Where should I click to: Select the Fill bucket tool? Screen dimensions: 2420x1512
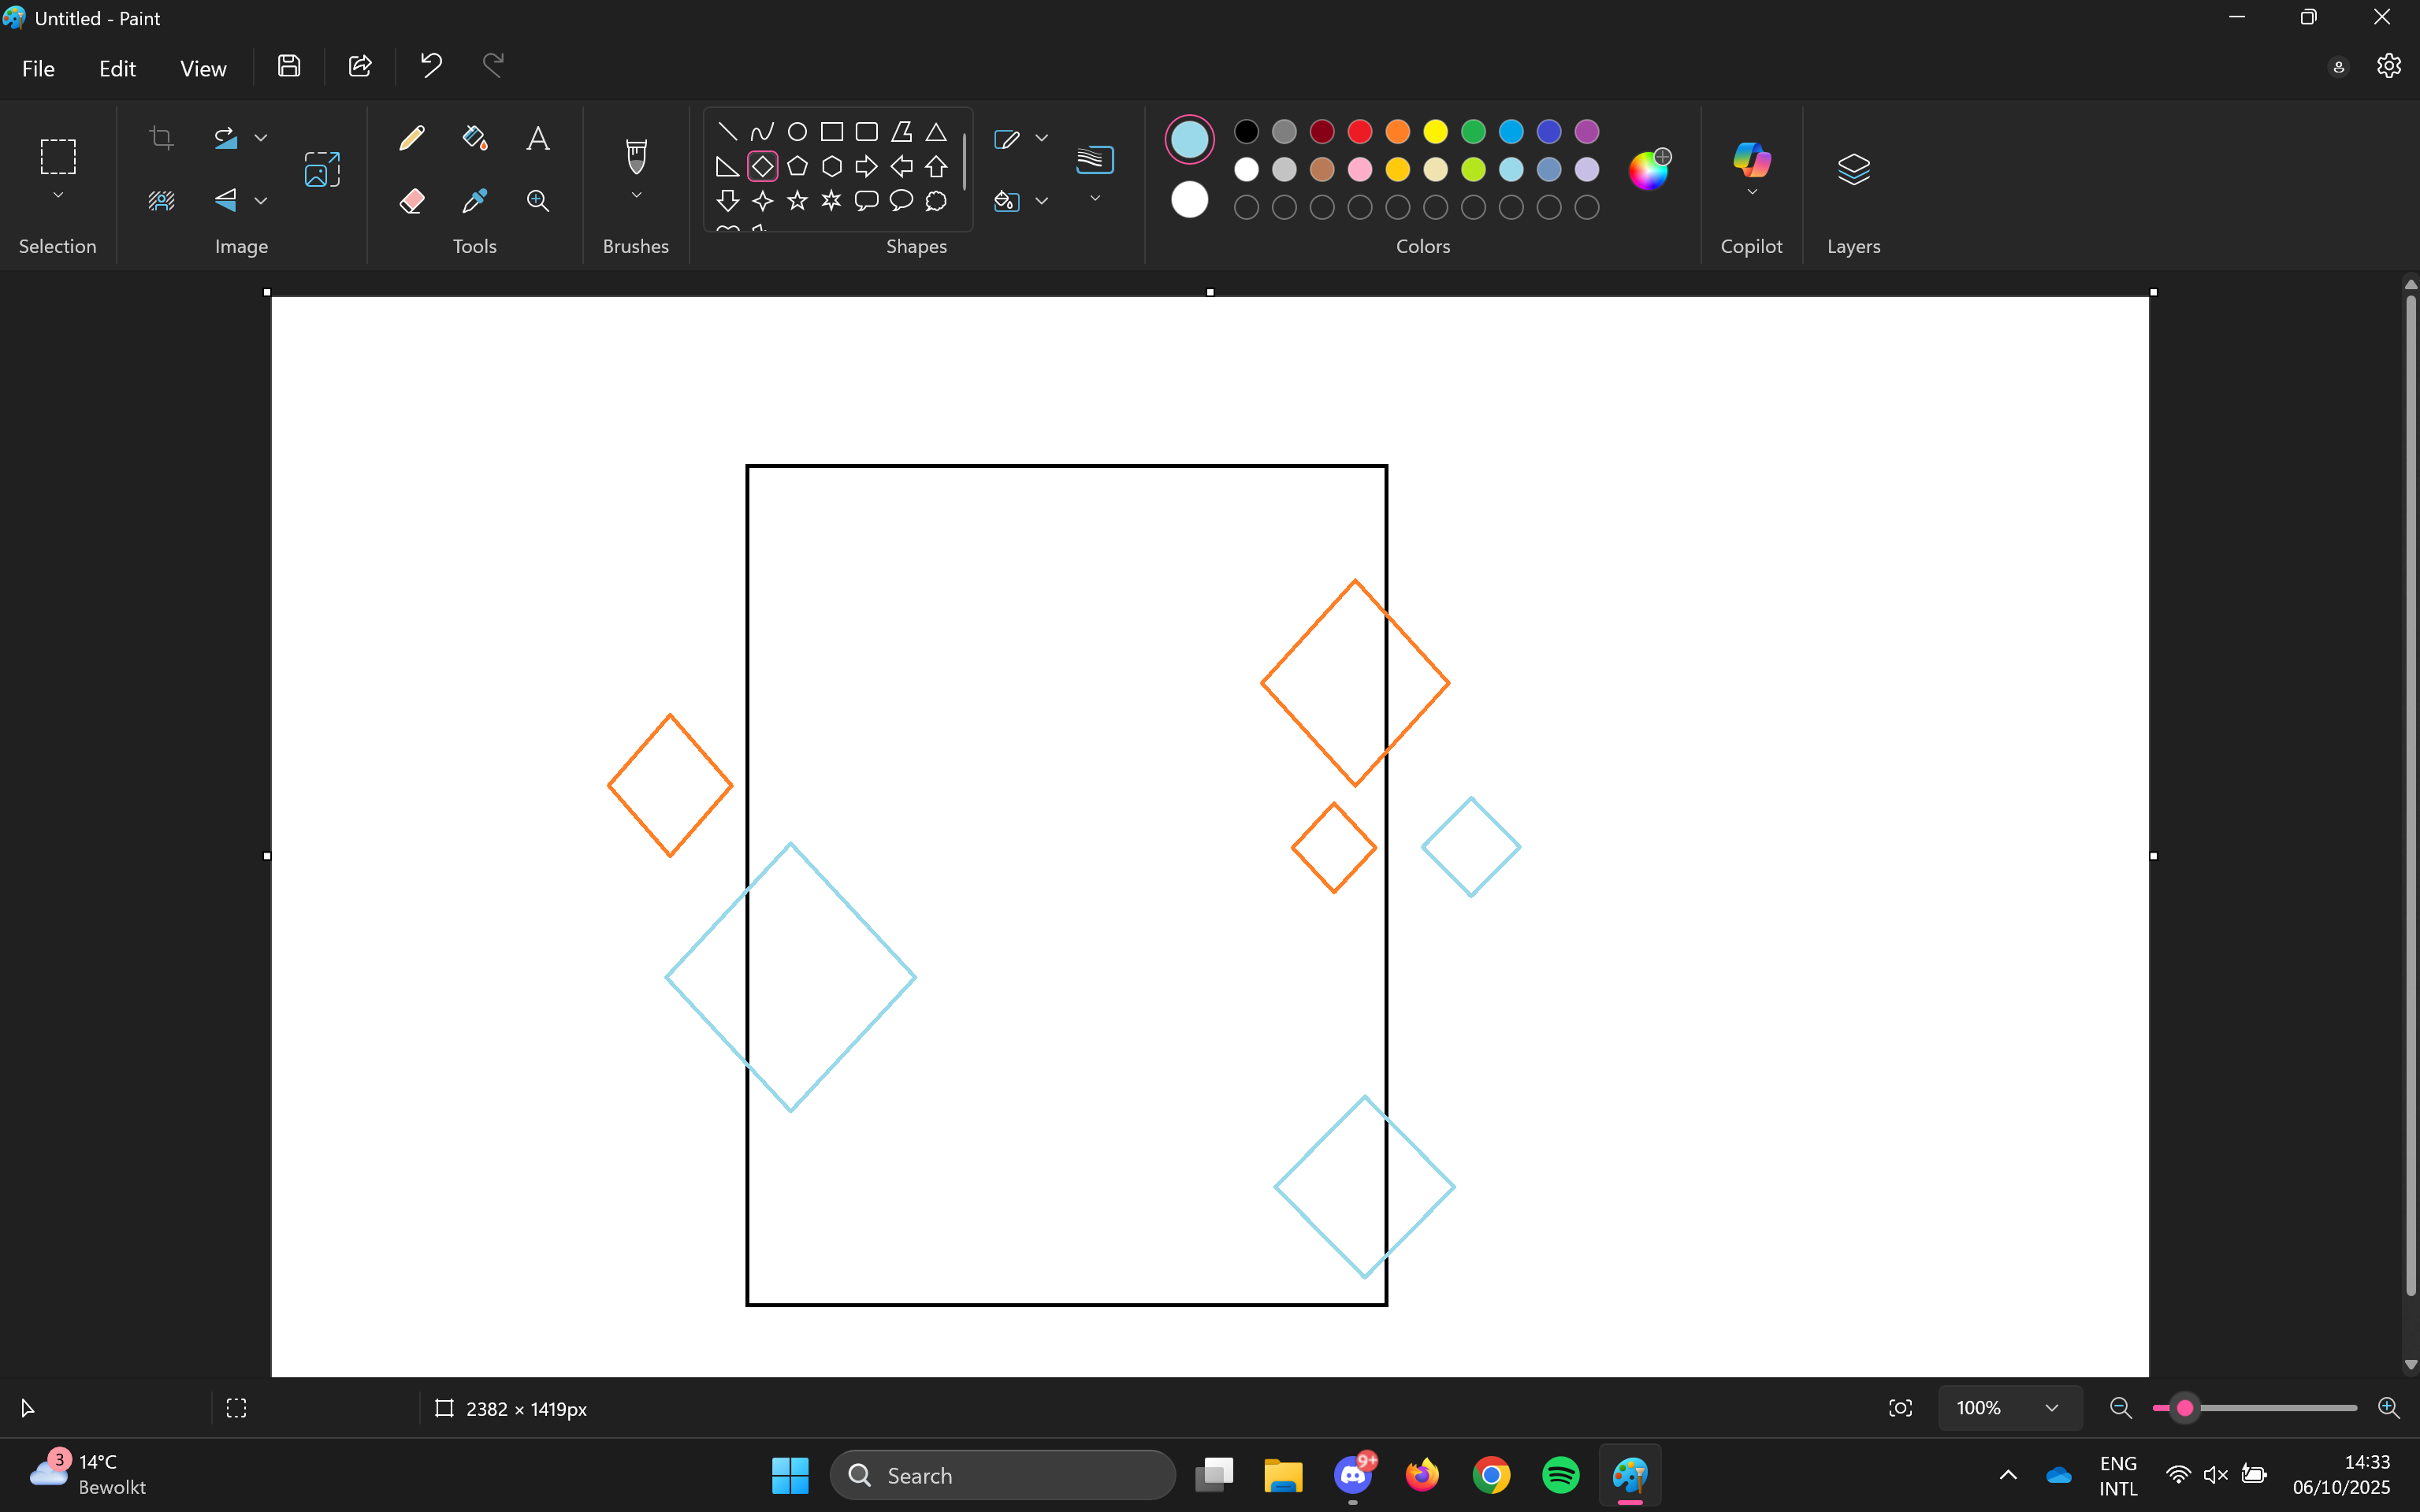click(474, 138)
